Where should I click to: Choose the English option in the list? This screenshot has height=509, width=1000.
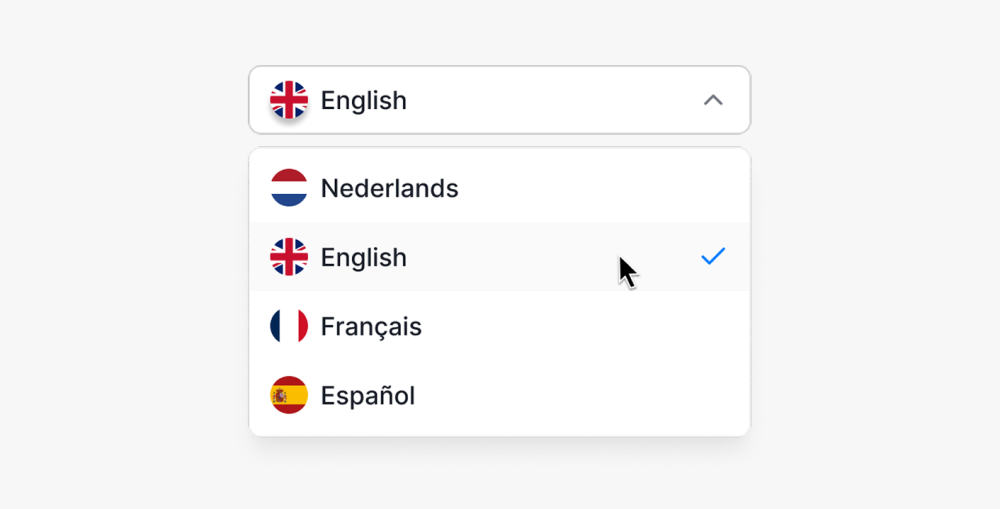[499, 256]
